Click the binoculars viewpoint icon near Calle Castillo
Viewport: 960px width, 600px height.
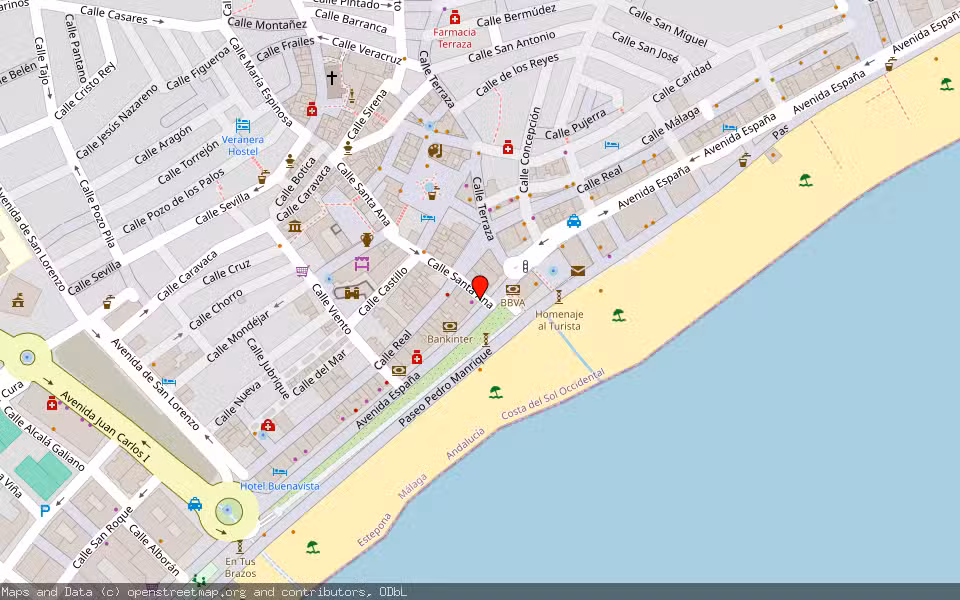coord(351,293)
